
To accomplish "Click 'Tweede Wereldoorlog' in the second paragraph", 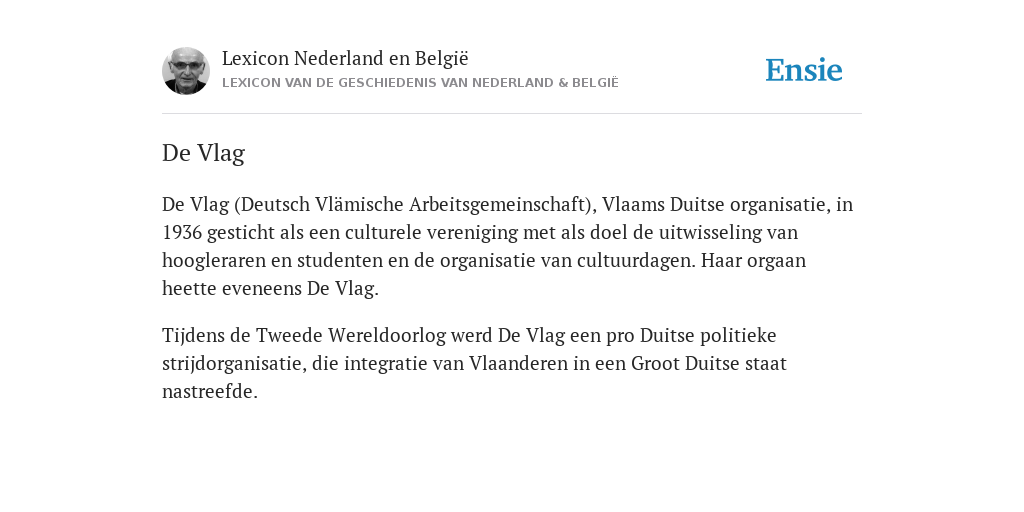I will point(351,336).
